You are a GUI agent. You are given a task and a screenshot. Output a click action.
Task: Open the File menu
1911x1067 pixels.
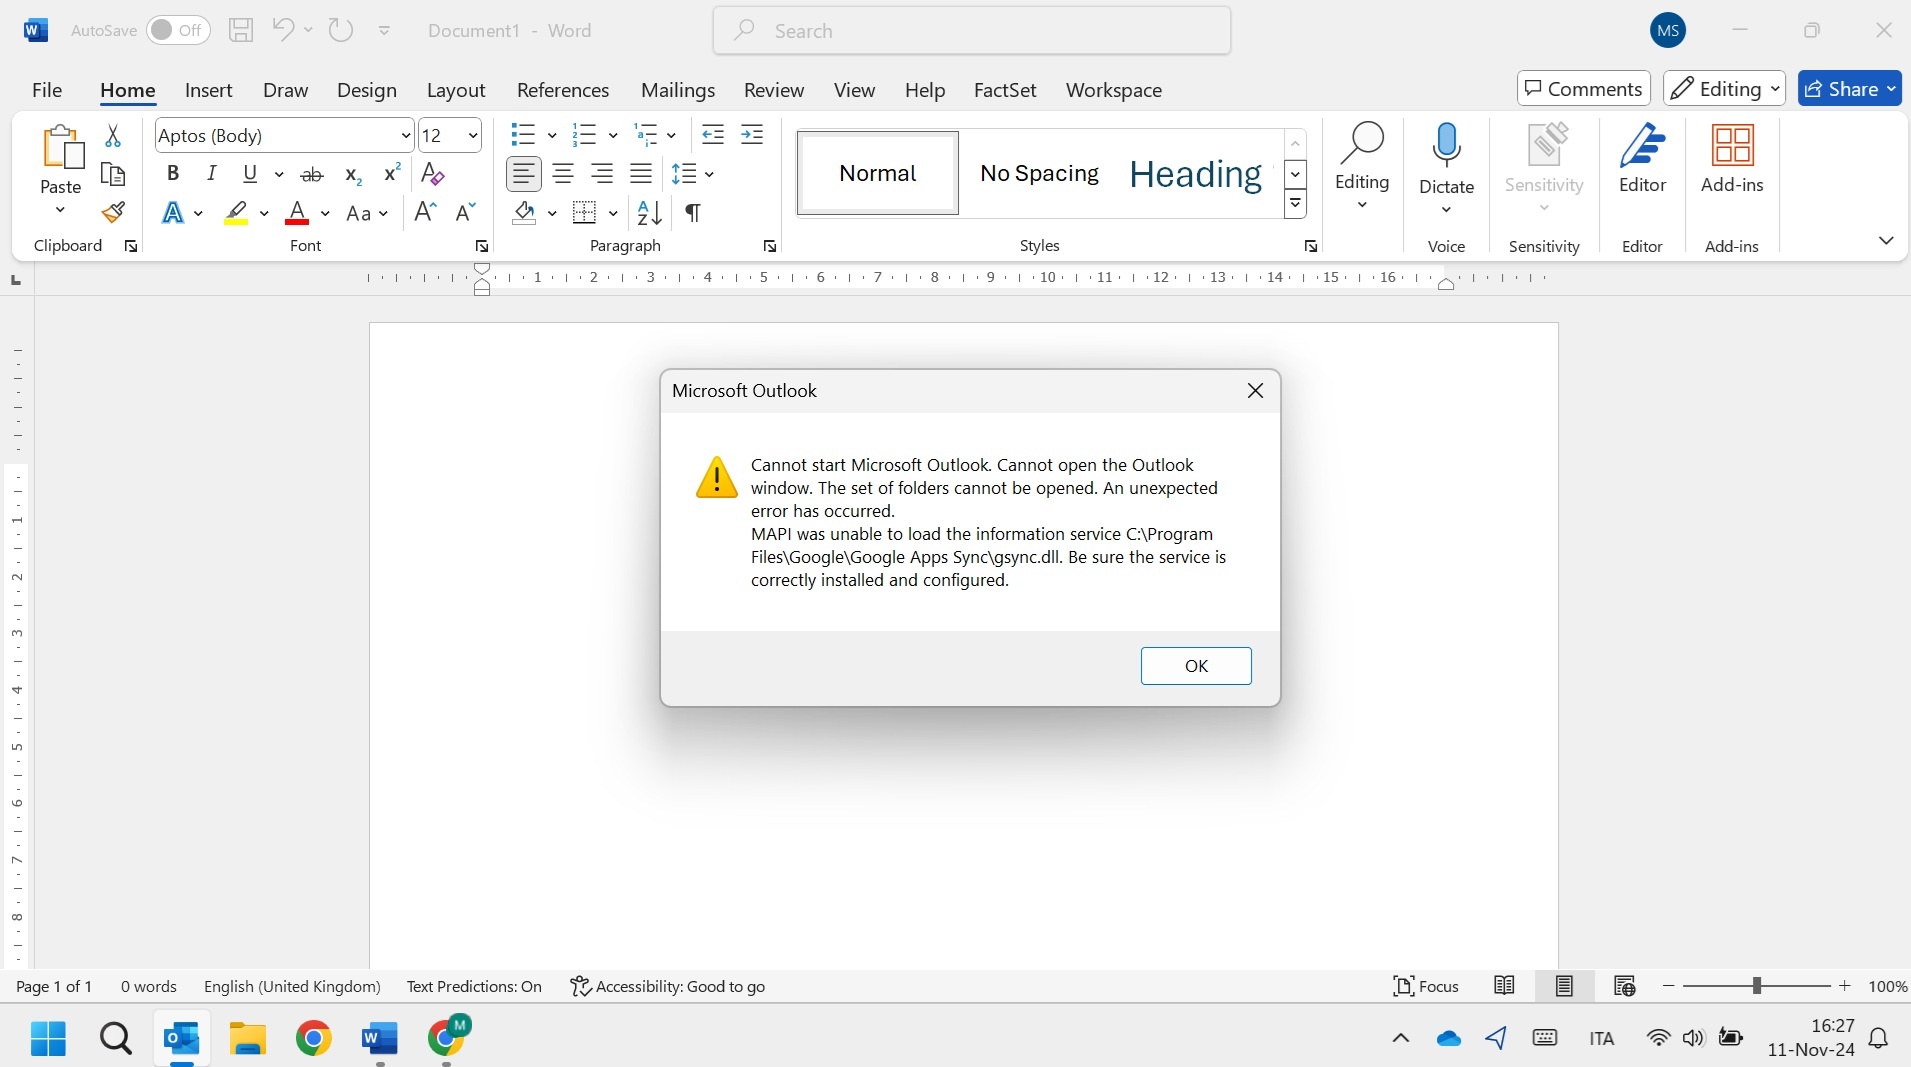pos(47,90)
